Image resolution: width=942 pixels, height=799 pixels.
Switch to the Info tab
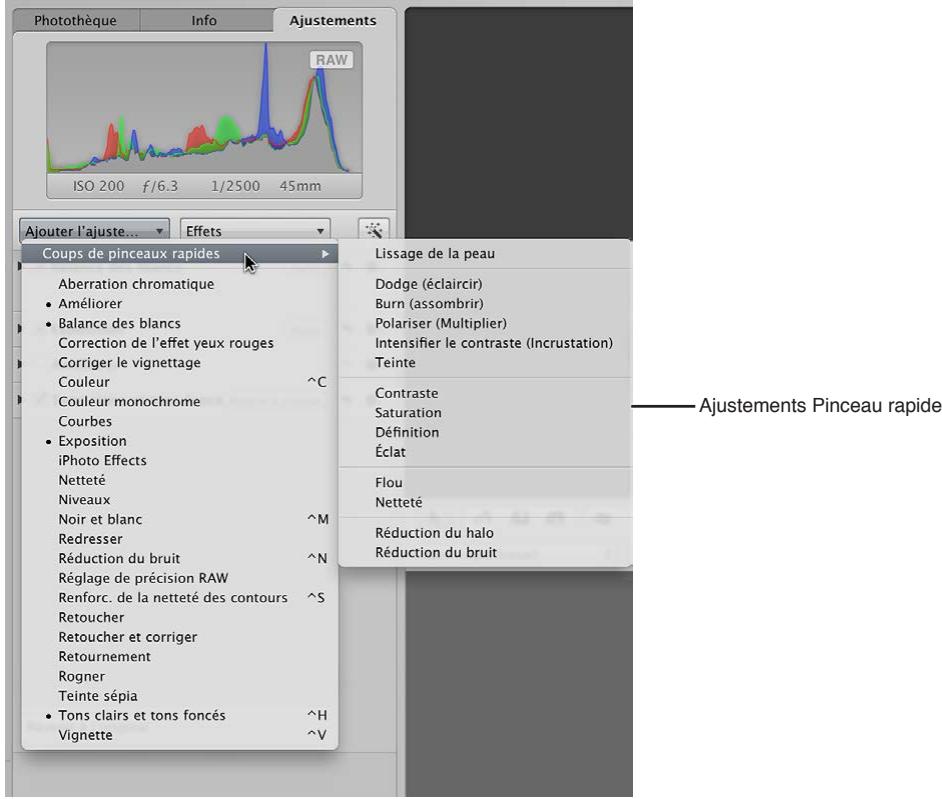coord(204,20)
